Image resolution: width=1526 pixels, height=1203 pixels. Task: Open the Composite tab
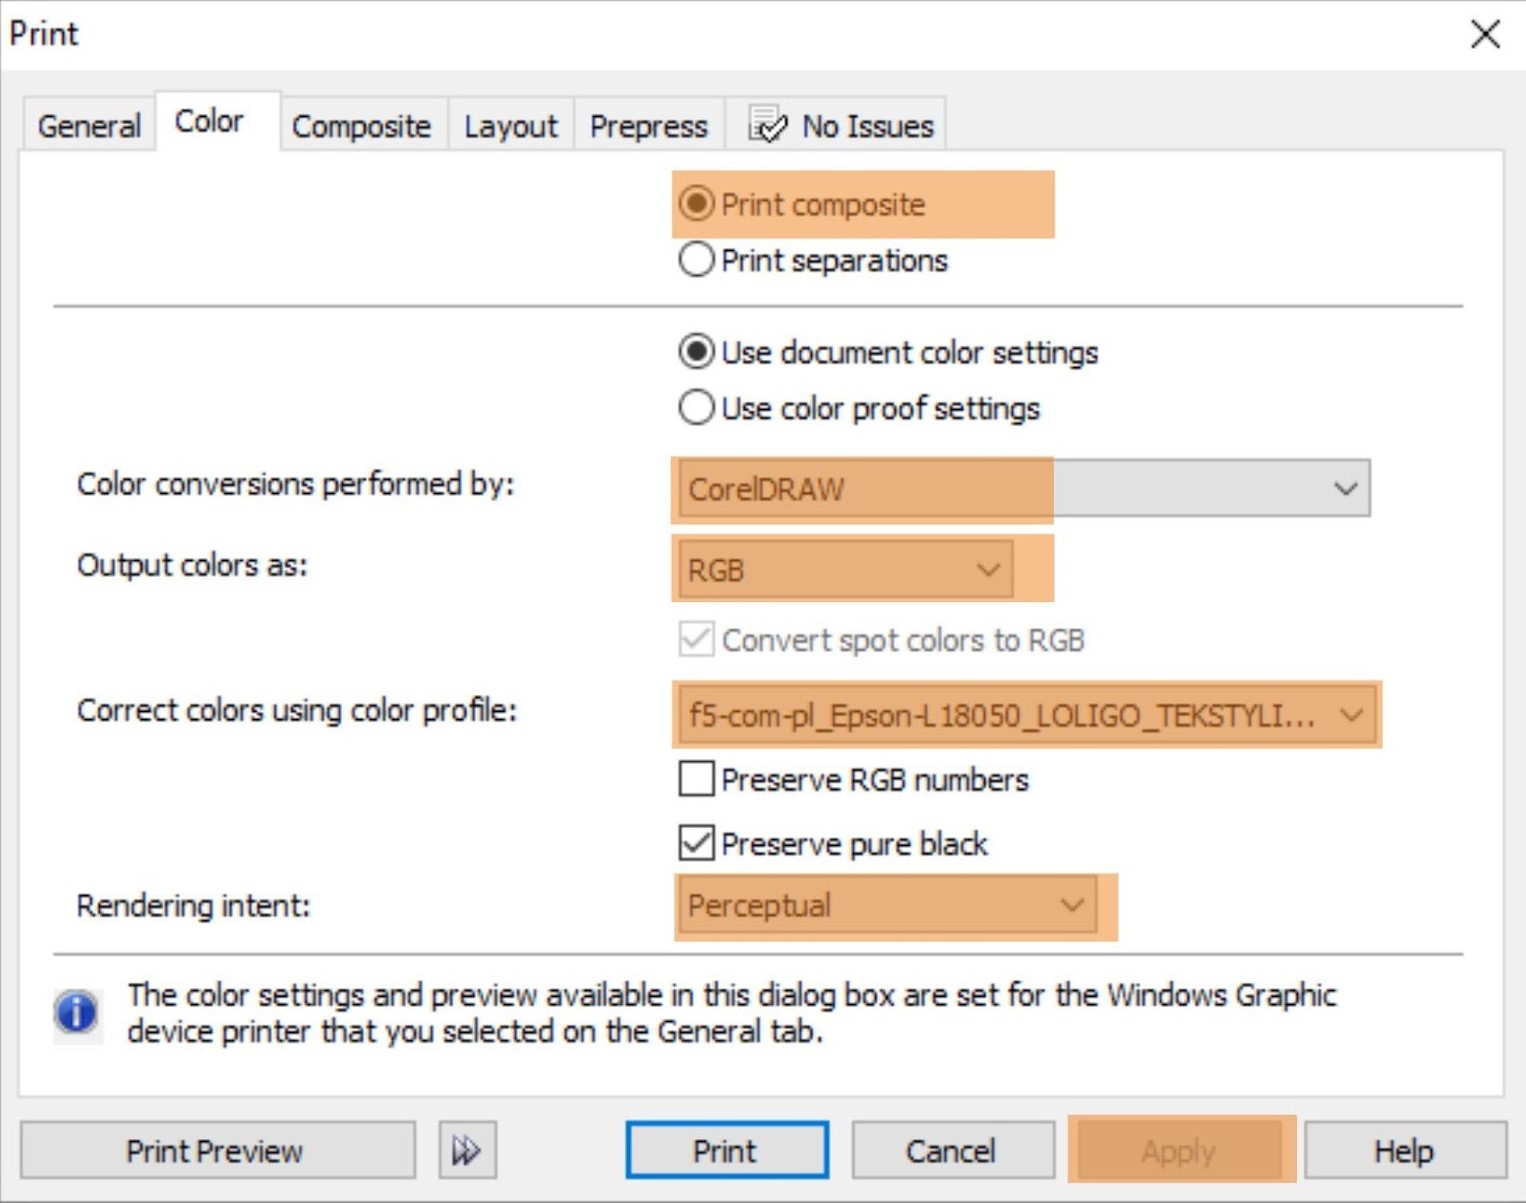pos(361,126)
